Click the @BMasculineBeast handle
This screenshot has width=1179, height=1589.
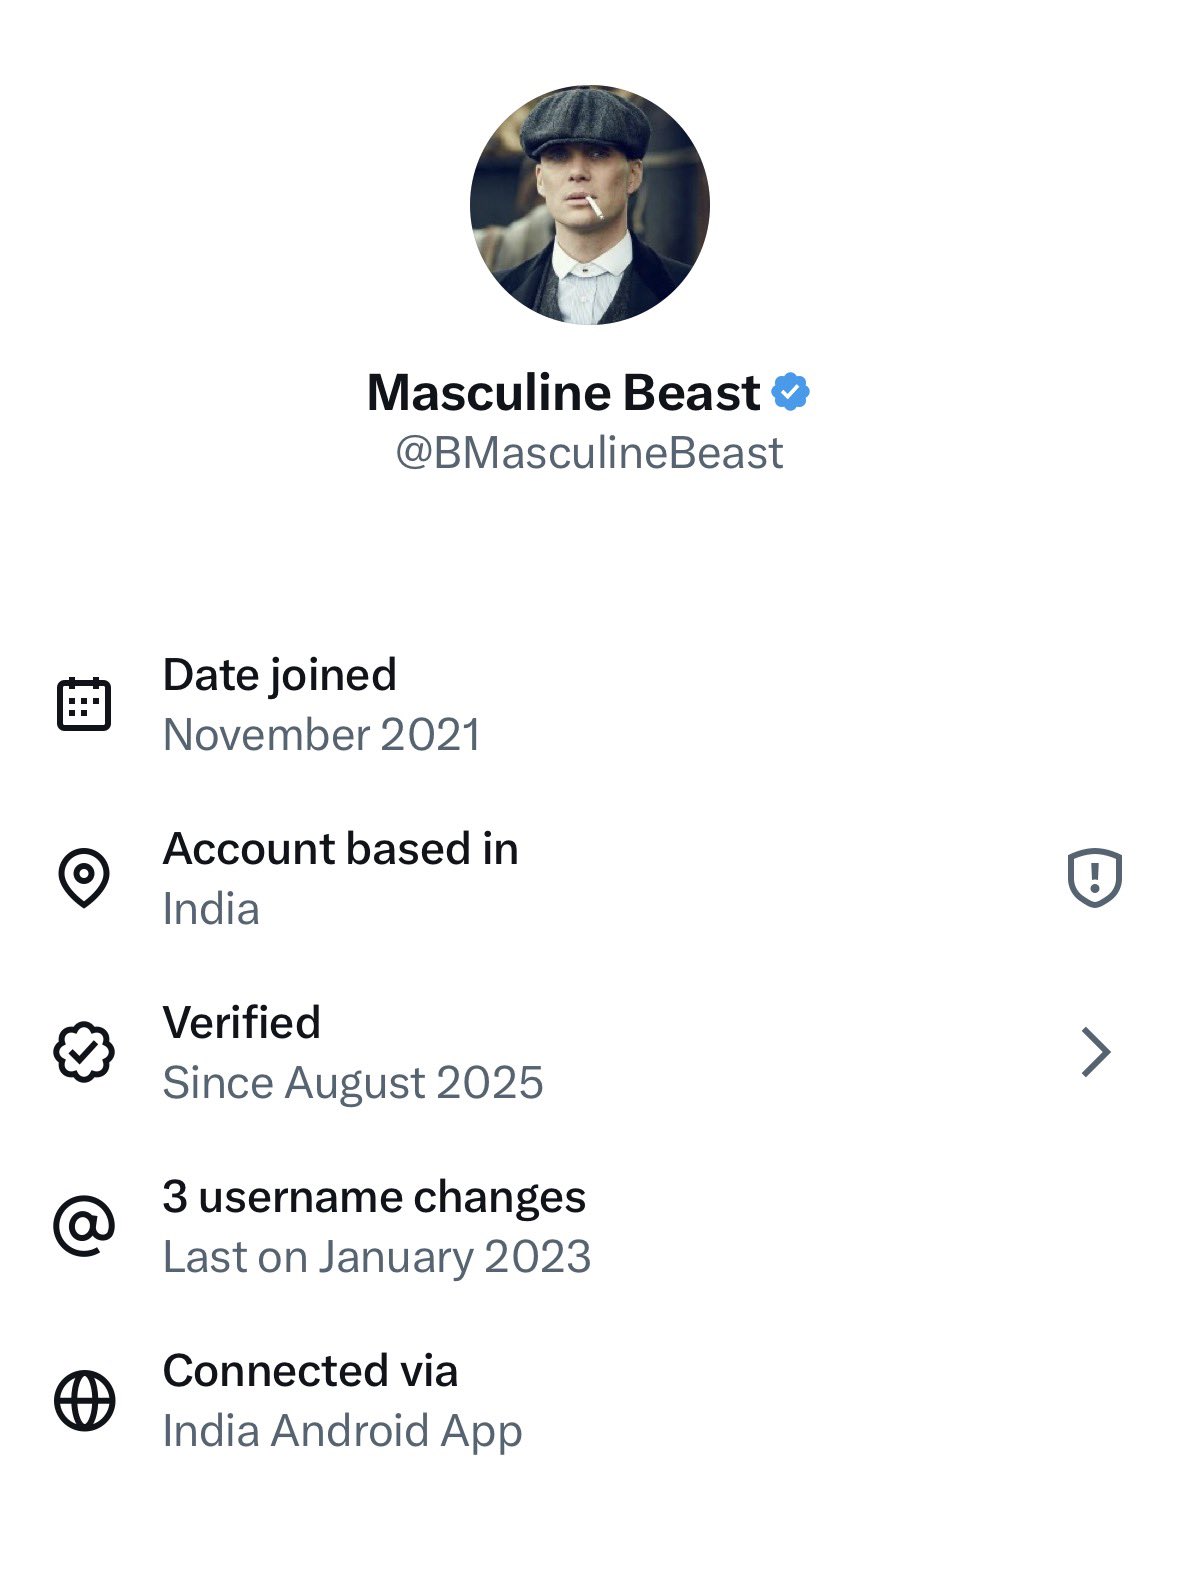589,453
